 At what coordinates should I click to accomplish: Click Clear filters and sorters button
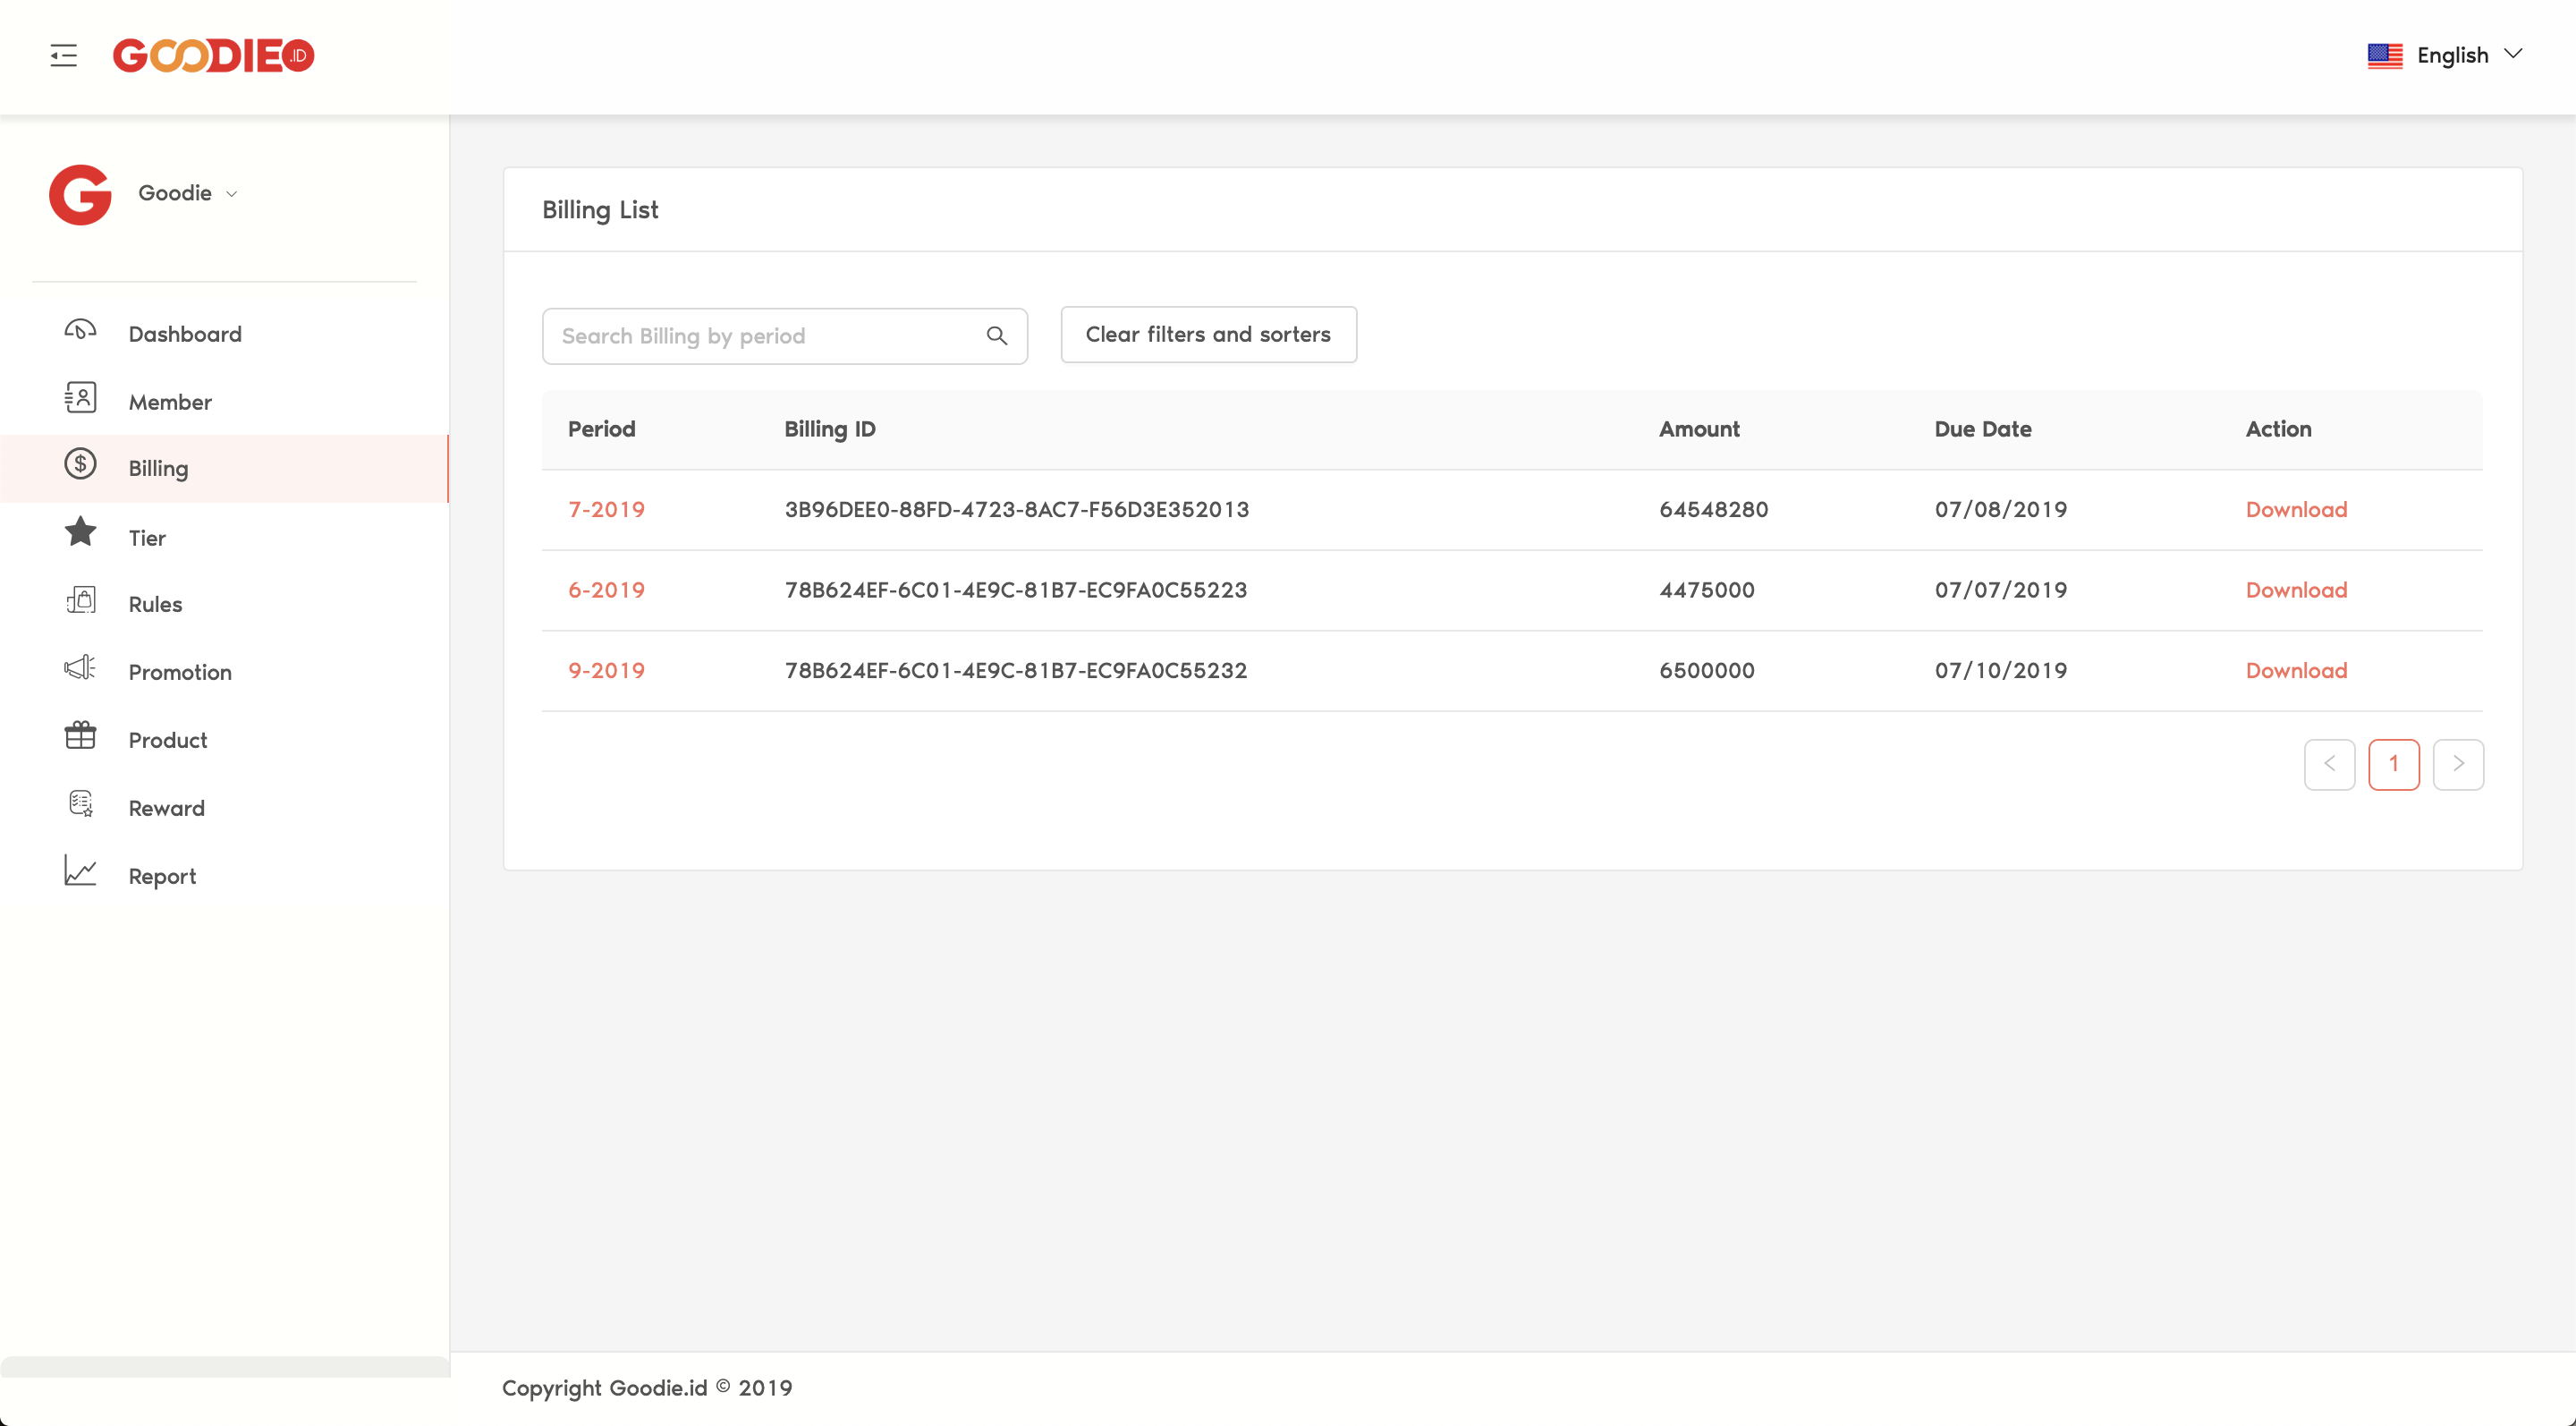point(1208,334)
